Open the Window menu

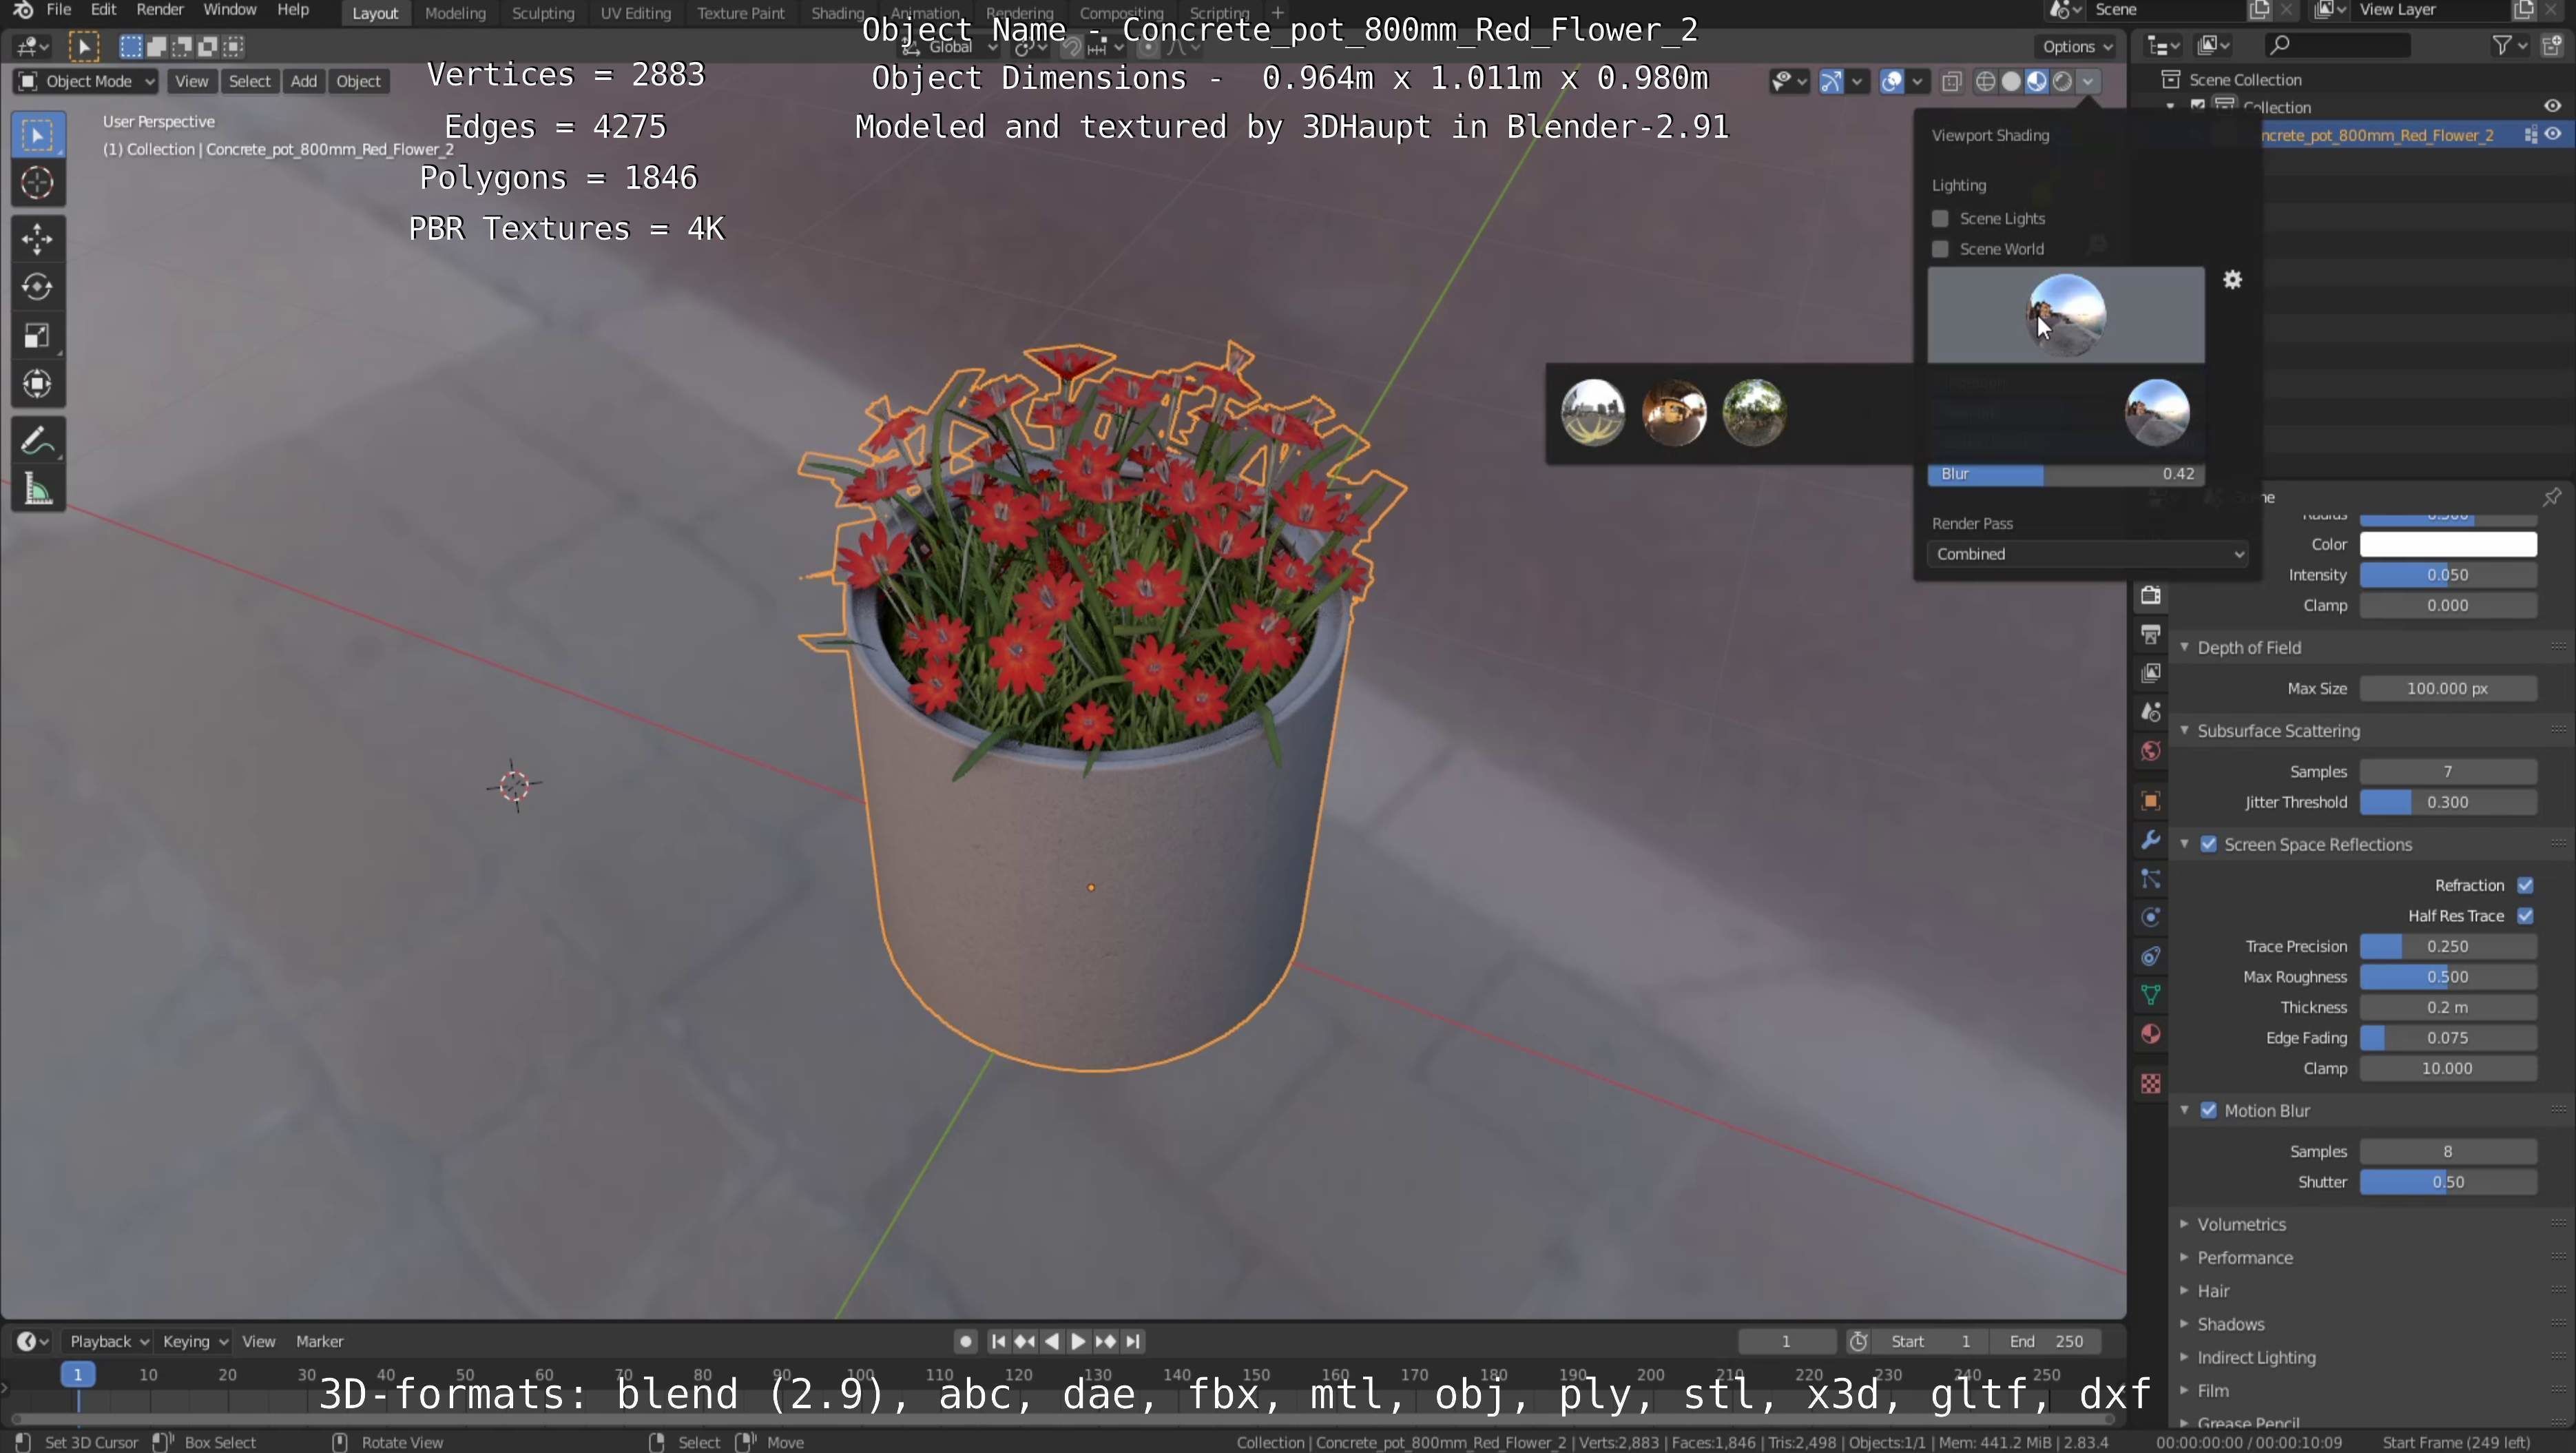pos(230,10)
